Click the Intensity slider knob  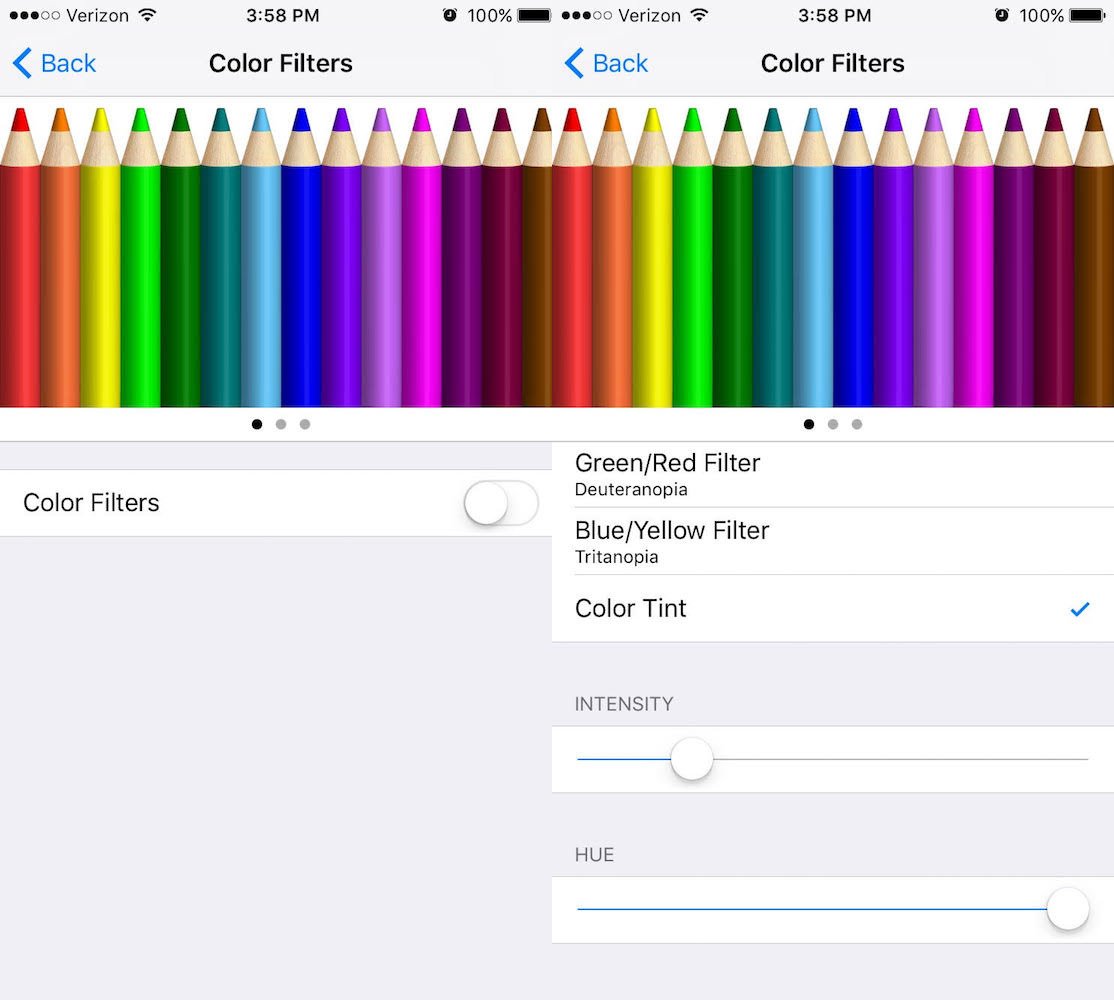[x=691, y=759]
